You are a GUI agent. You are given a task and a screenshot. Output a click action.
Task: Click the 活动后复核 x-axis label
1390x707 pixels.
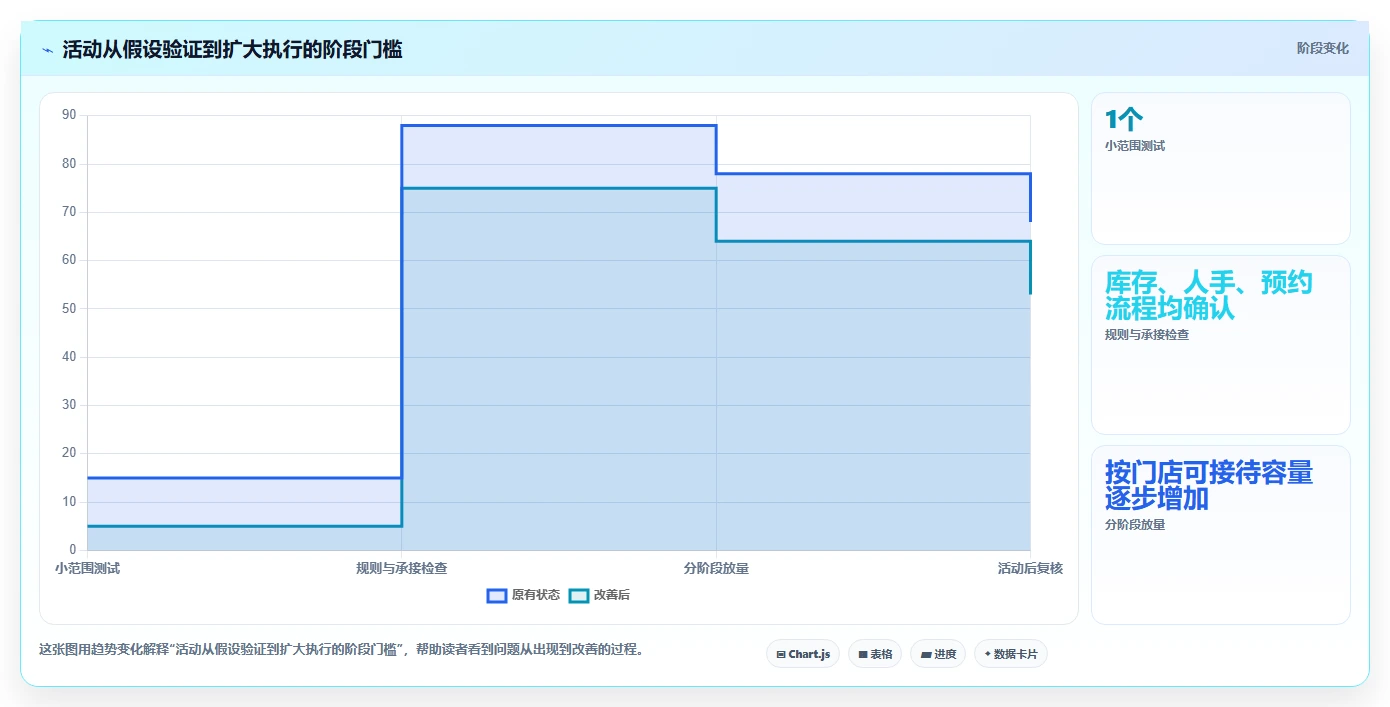coord(1030,568)
